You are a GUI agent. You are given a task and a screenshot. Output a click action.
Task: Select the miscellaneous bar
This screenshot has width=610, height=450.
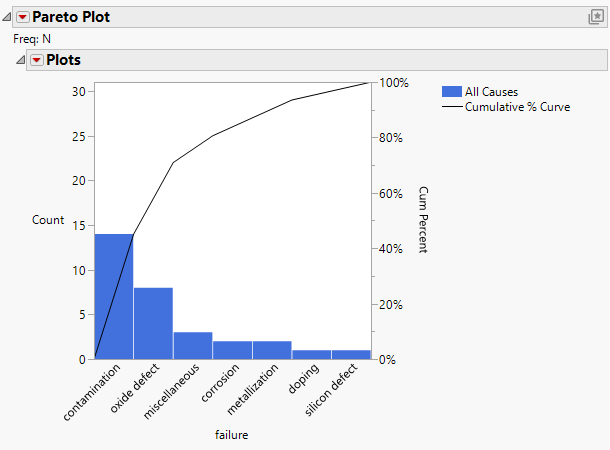coord(193,345)
